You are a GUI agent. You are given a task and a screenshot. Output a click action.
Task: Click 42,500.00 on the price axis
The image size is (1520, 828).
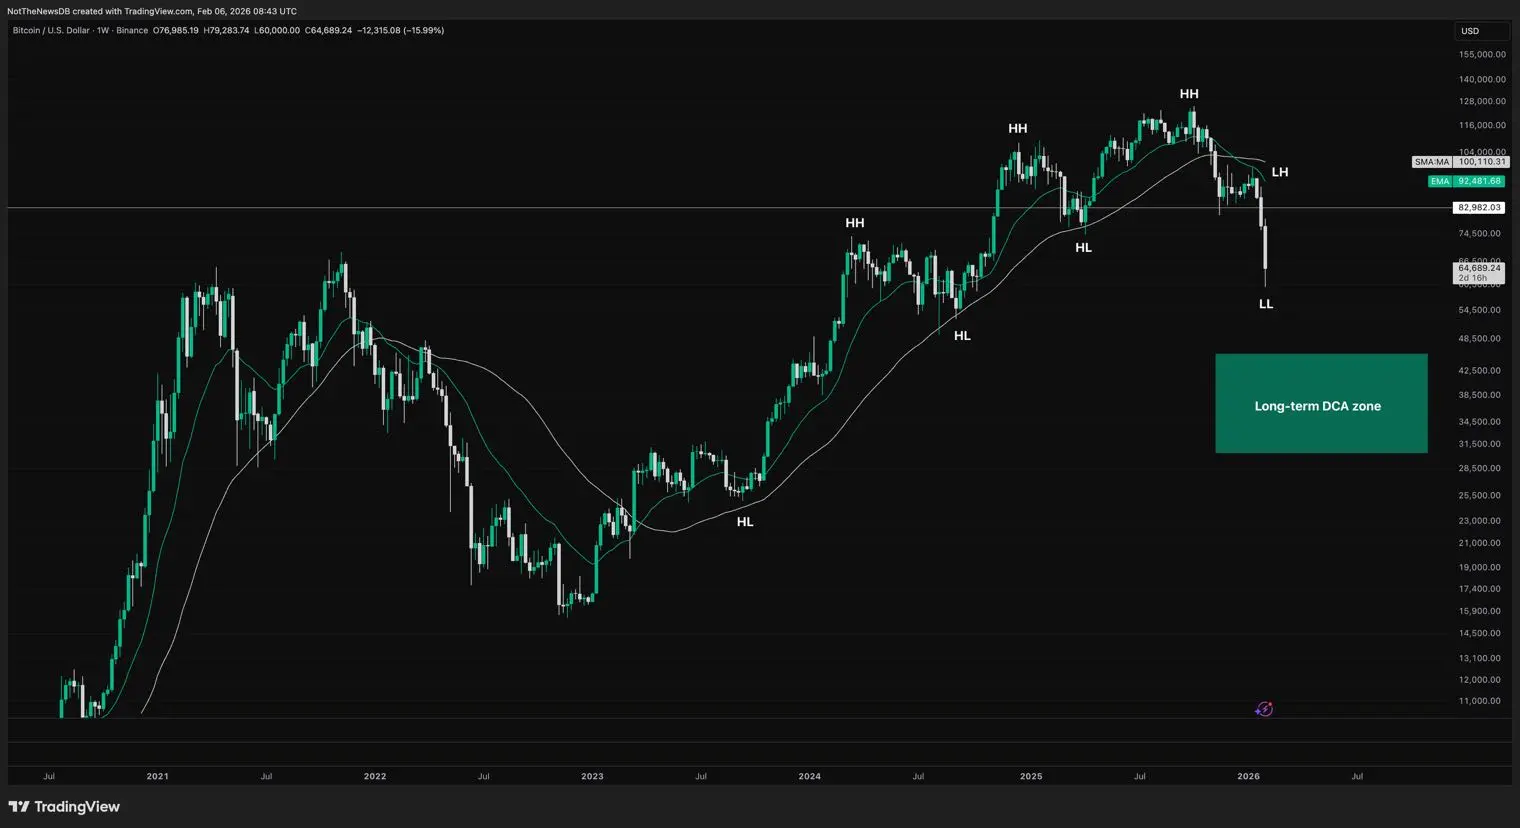point(1480,370)
